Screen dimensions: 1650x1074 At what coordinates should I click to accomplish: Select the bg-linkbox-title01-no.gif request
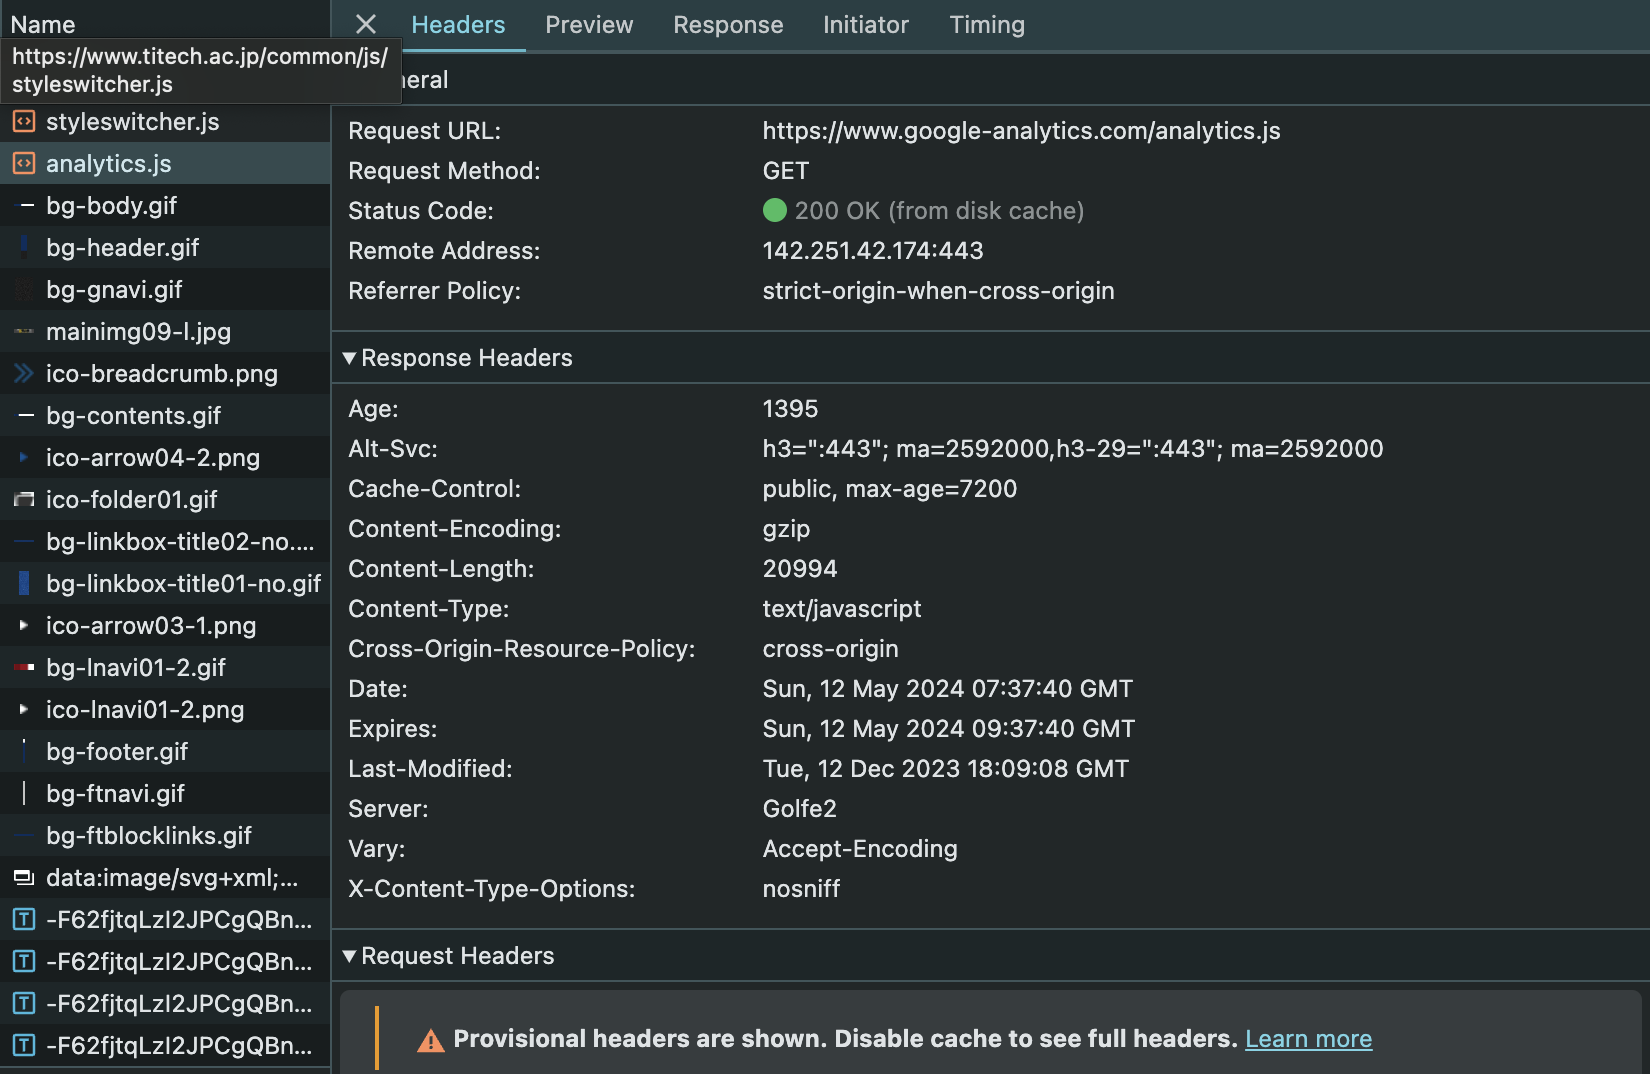click(x=165, y=584)
